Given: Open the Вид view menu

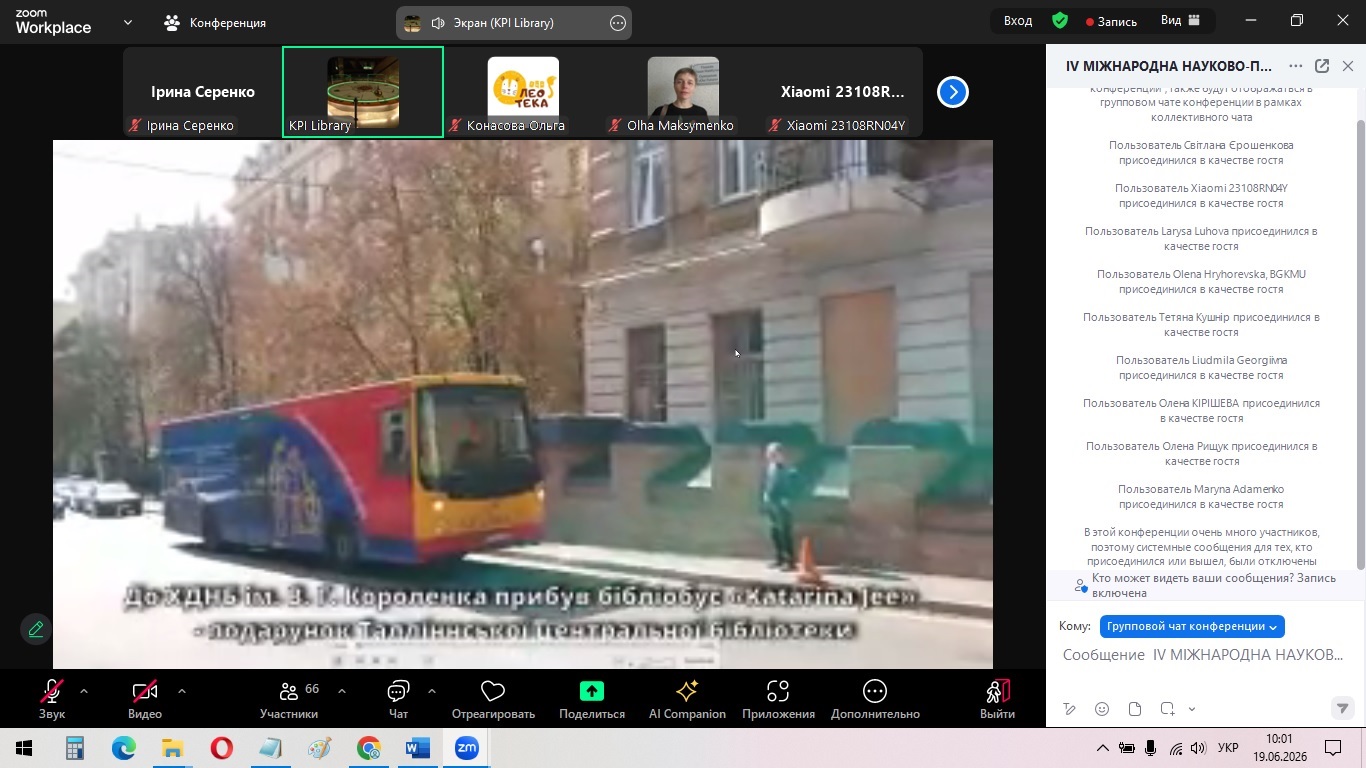Looking at the screenshot, I should 1181,21.
